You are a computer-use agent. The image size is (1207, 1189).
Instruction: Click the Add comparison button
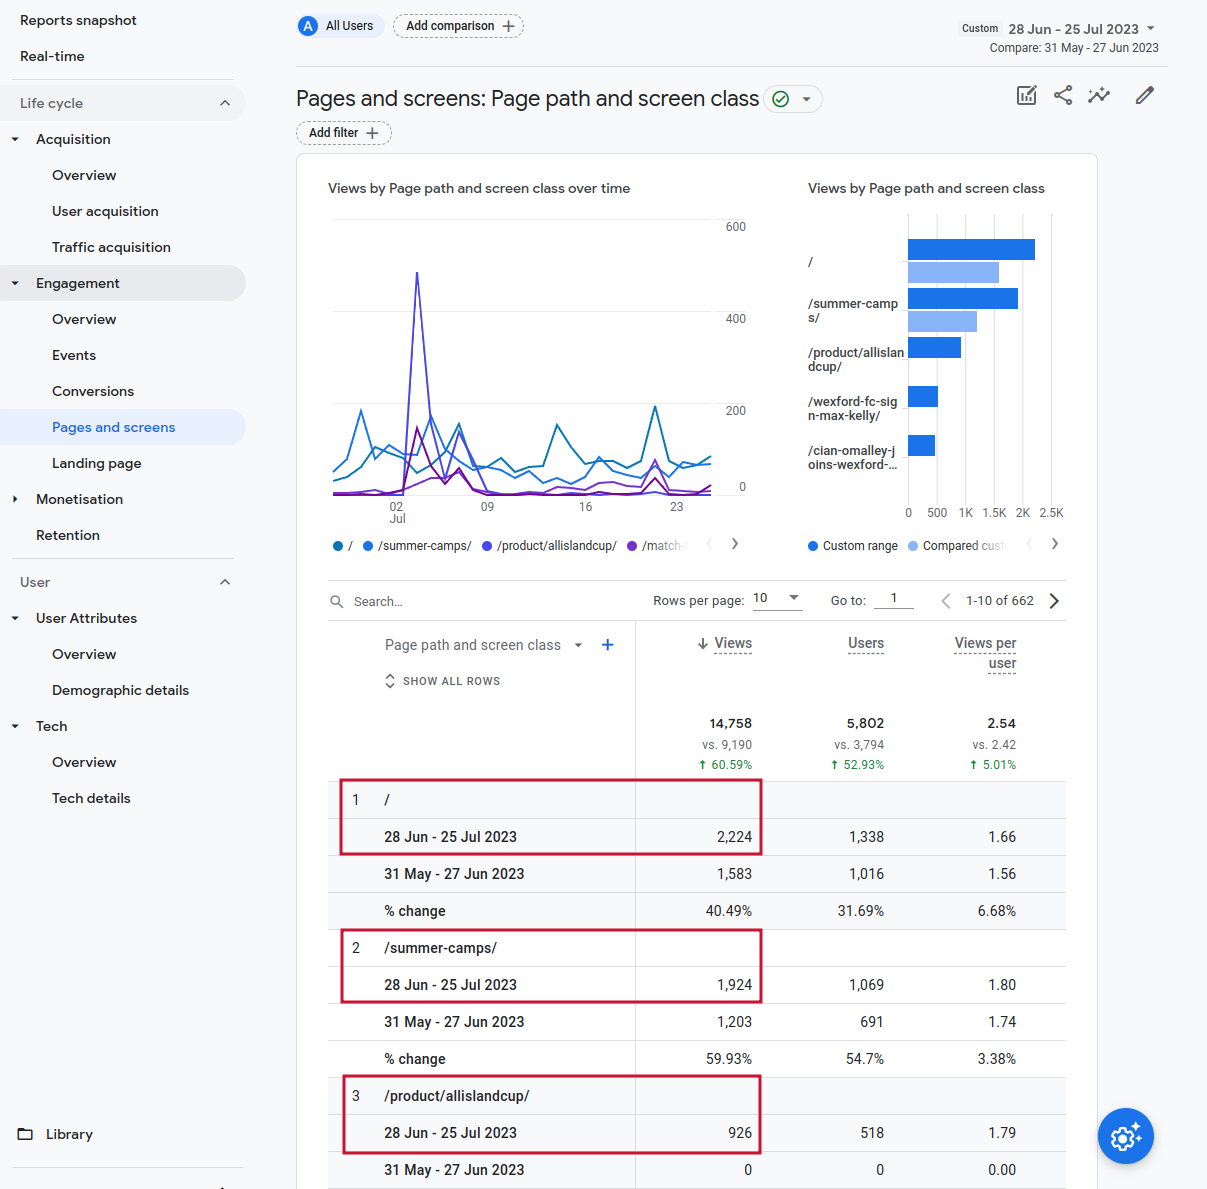(458, 26)
